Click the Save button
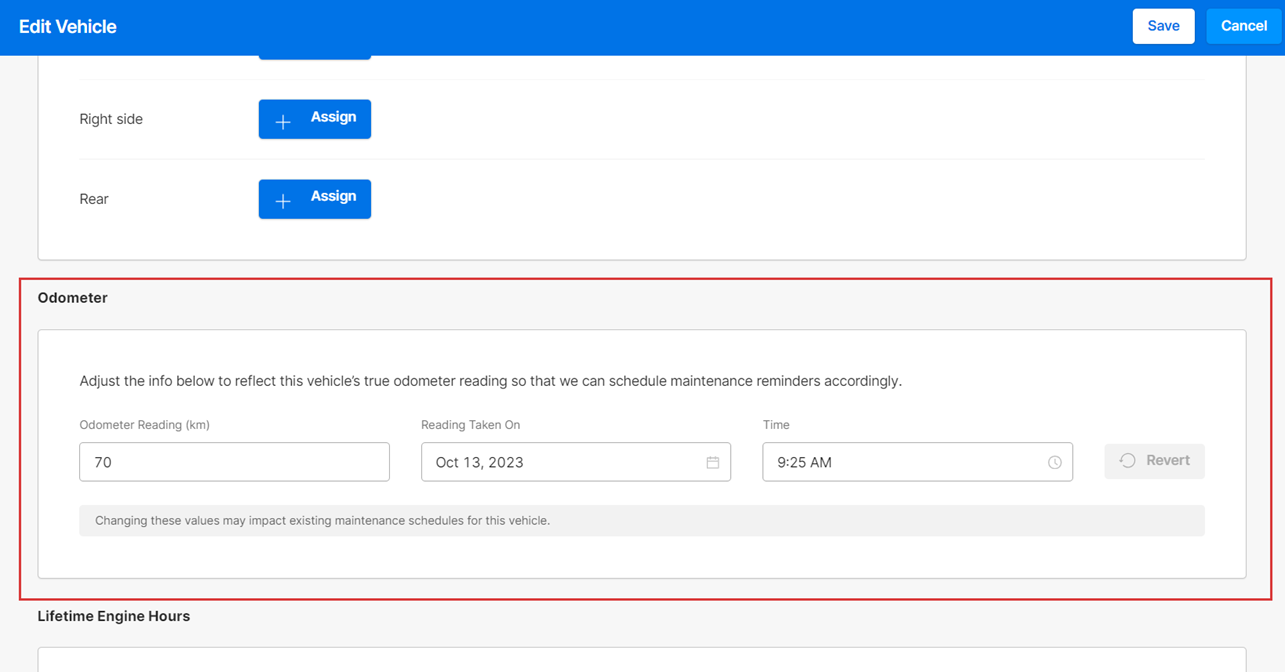 (x=1162, y=26)
